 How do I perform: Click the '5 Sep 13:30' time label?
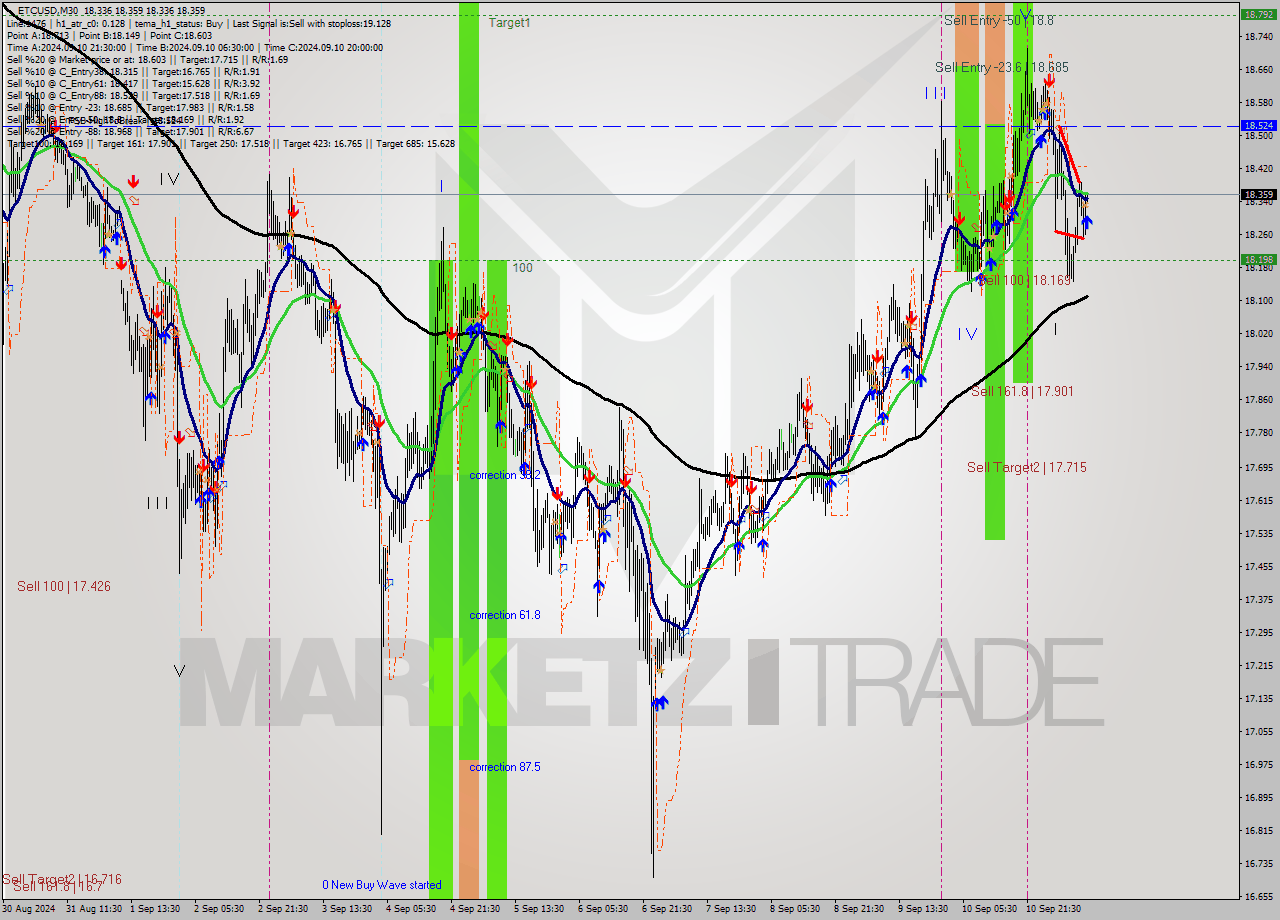click(x=539, y=909)
